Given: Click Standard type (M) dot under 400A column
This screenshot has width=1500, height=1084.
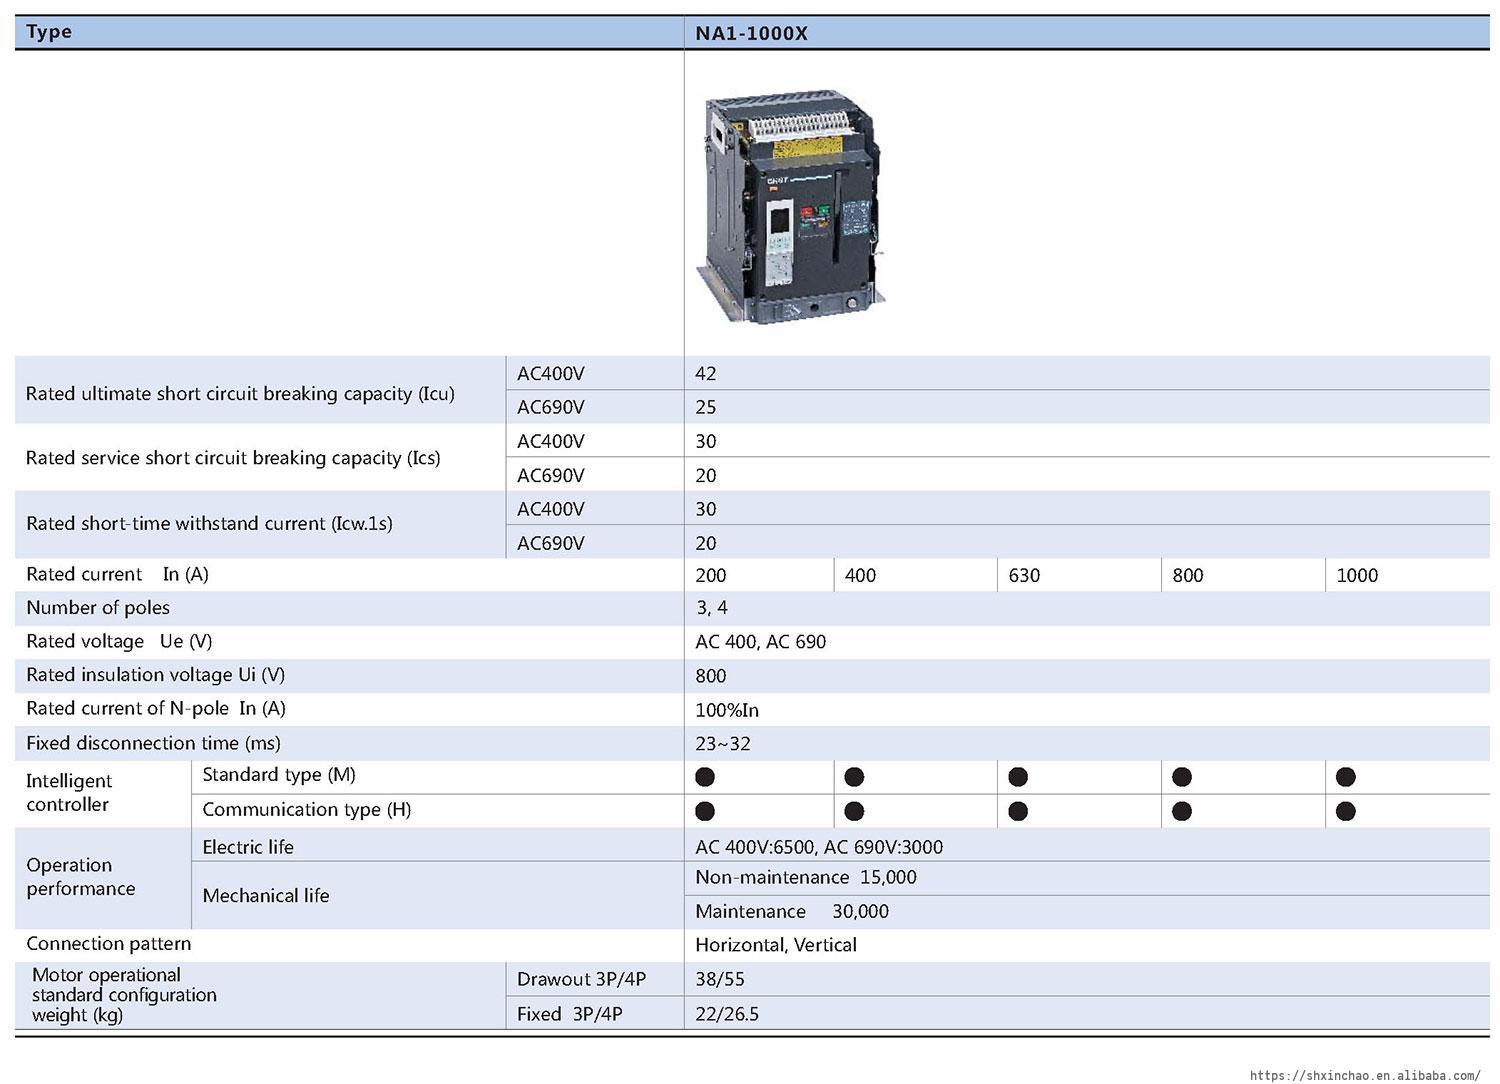Looking at the screenshot, I should tap(854, 777).
